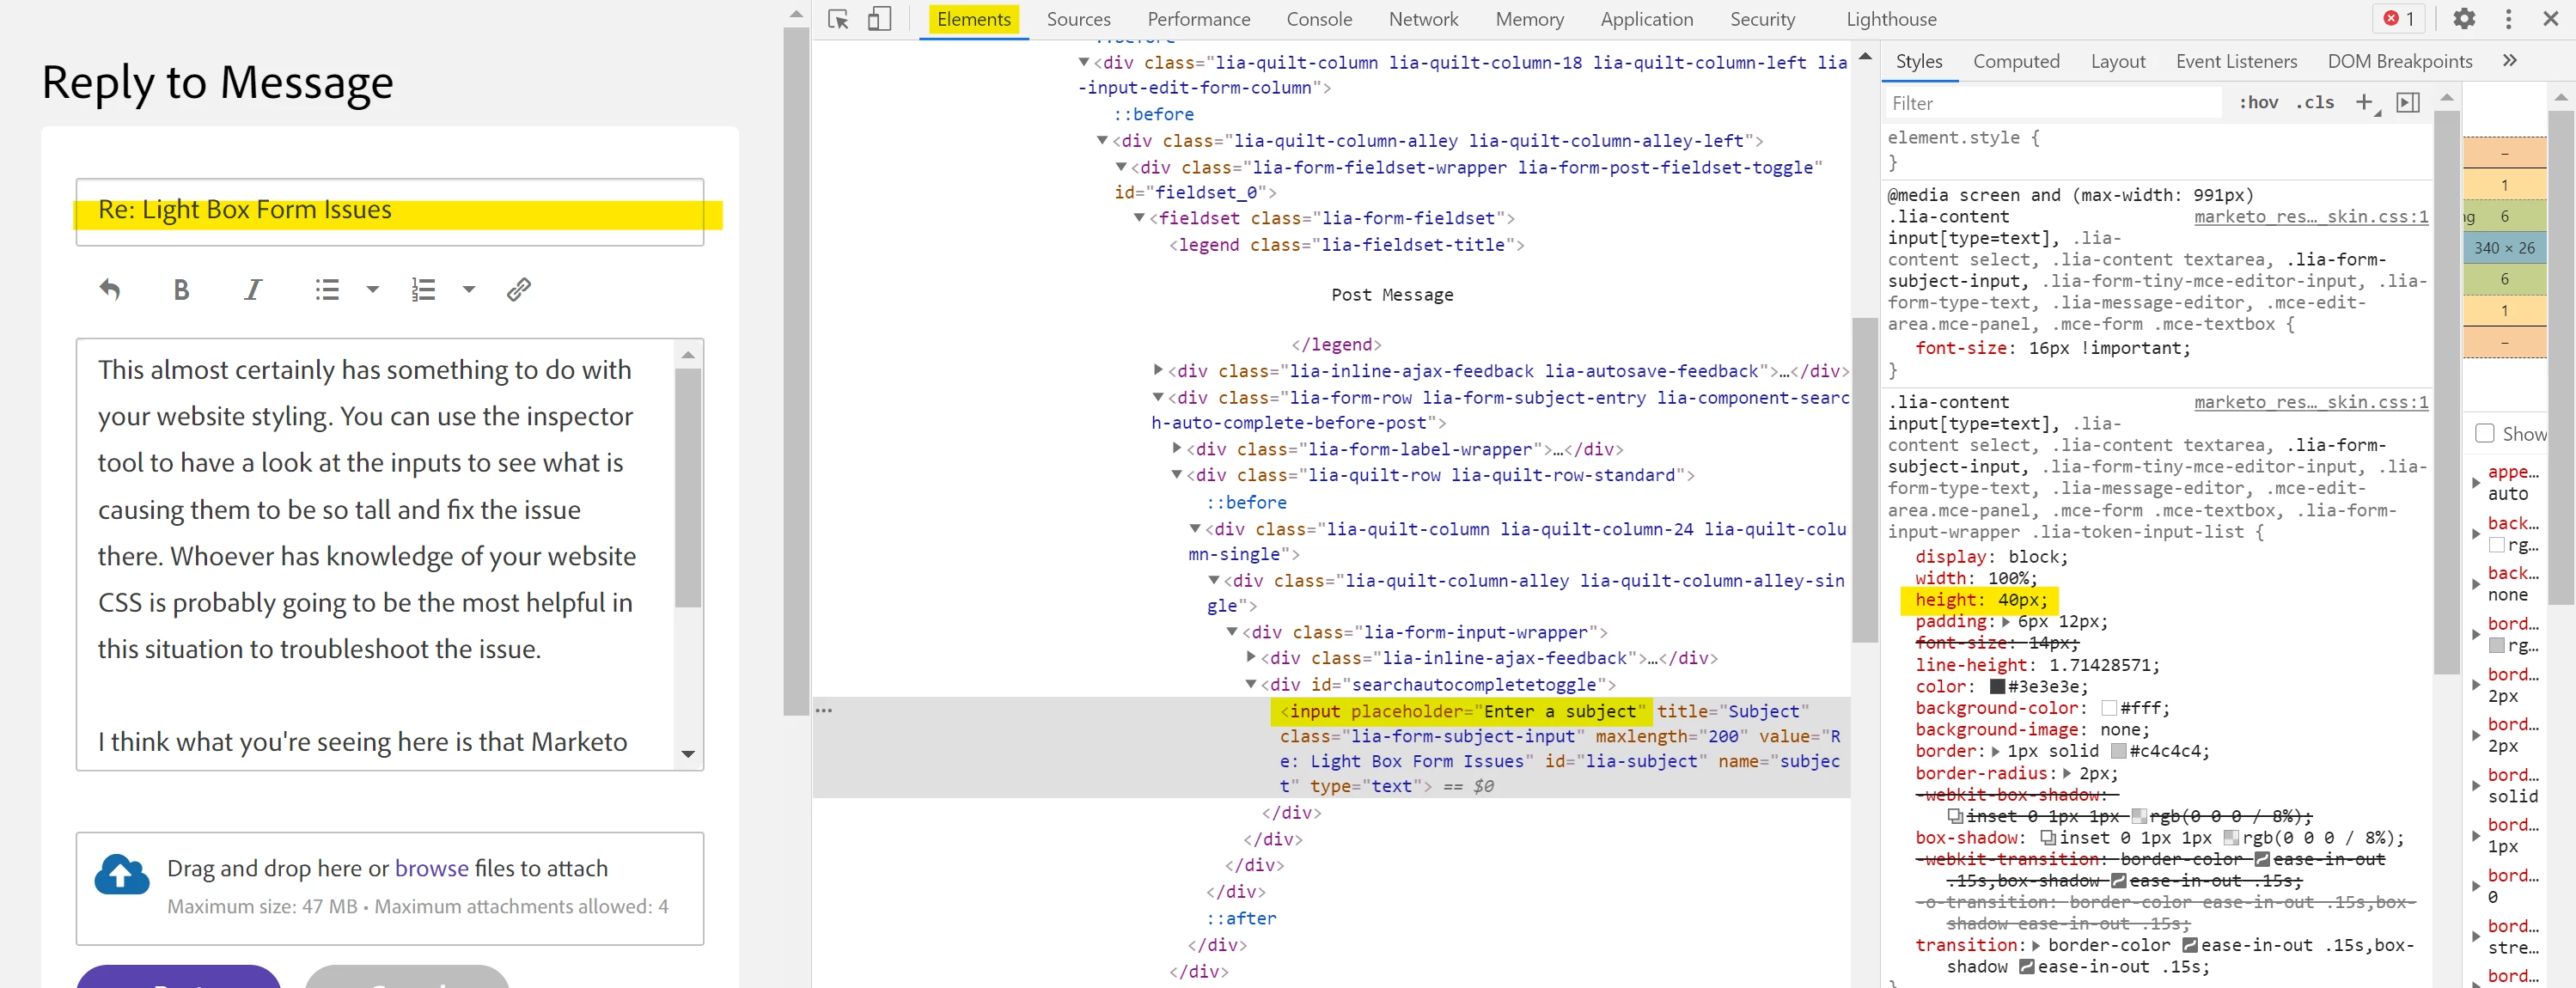Toggle the device toolbar icon

point(879,19)
